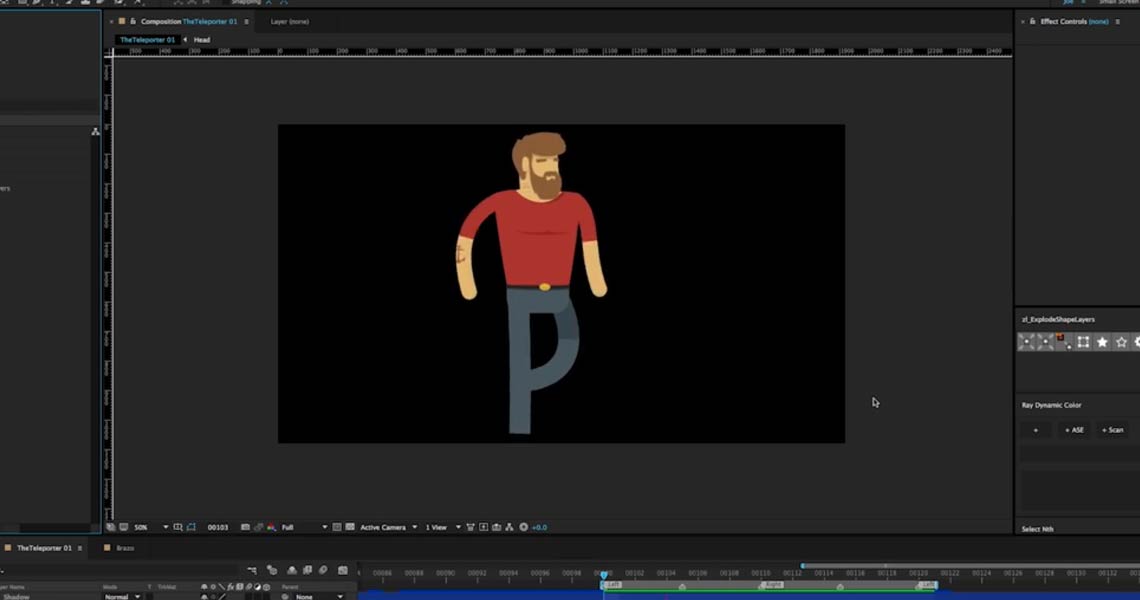
Task: Click the first explode icon in zl_ExplodeShapeLayers
Action: [x=1026, y=342]
